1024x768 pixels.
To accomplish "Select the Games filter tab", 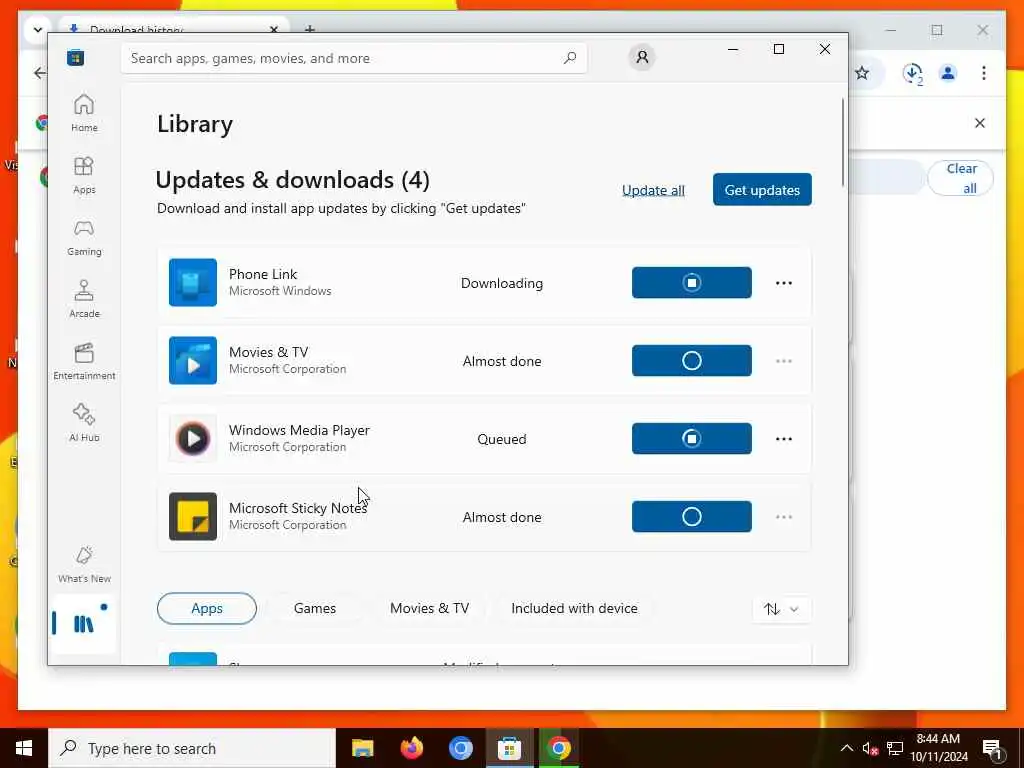I will coord(315,608).
